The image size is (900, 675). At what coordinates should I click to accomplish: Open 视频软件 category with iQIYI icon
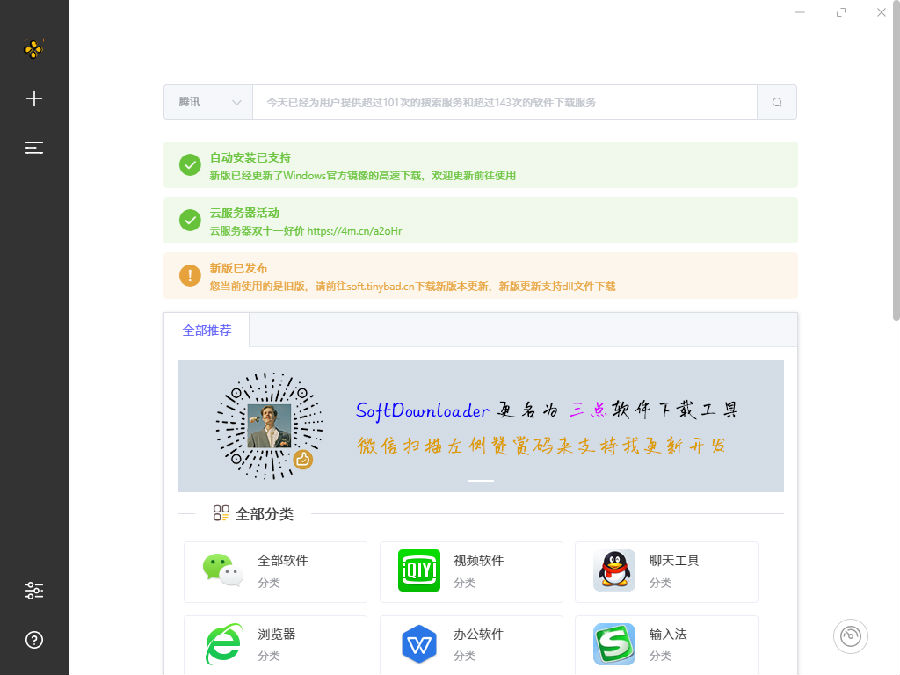471,571
